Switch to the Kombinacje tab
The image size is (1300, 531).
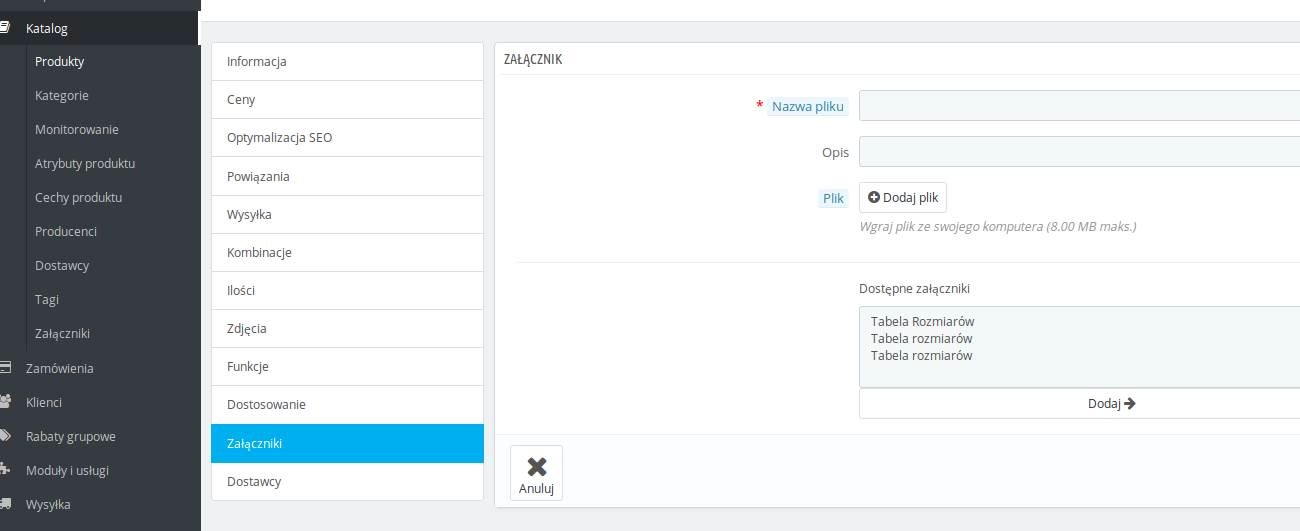(347, 252)
